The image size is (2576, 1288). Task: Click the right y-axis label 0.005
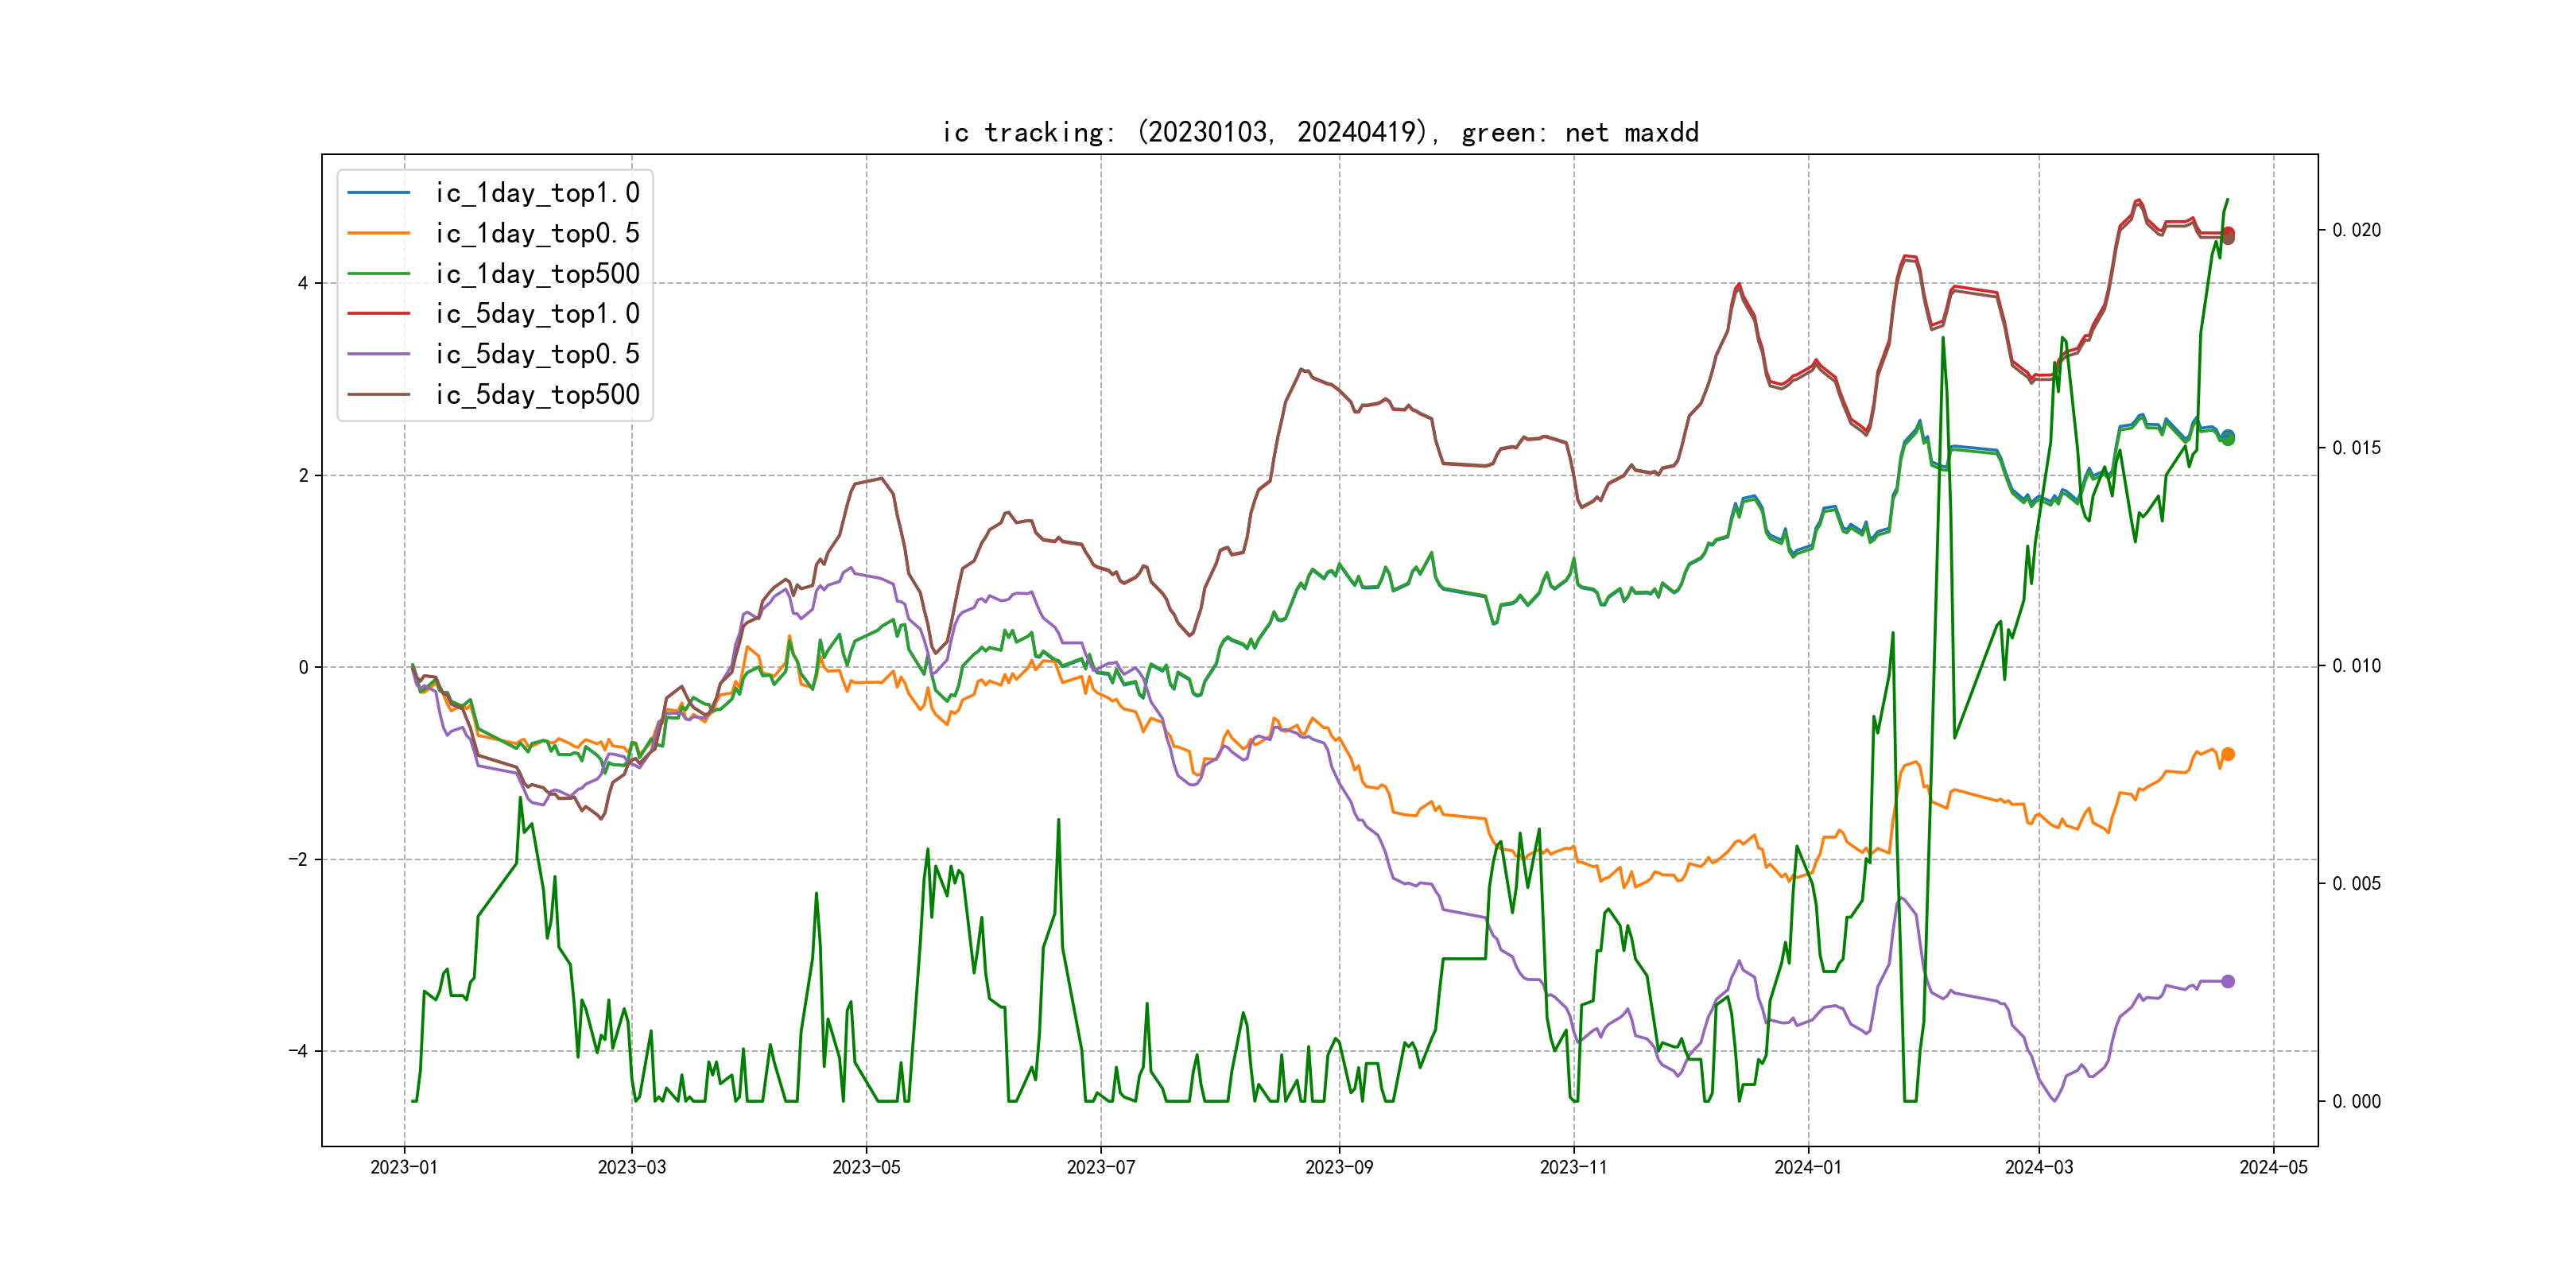[x=2356, y=883]
